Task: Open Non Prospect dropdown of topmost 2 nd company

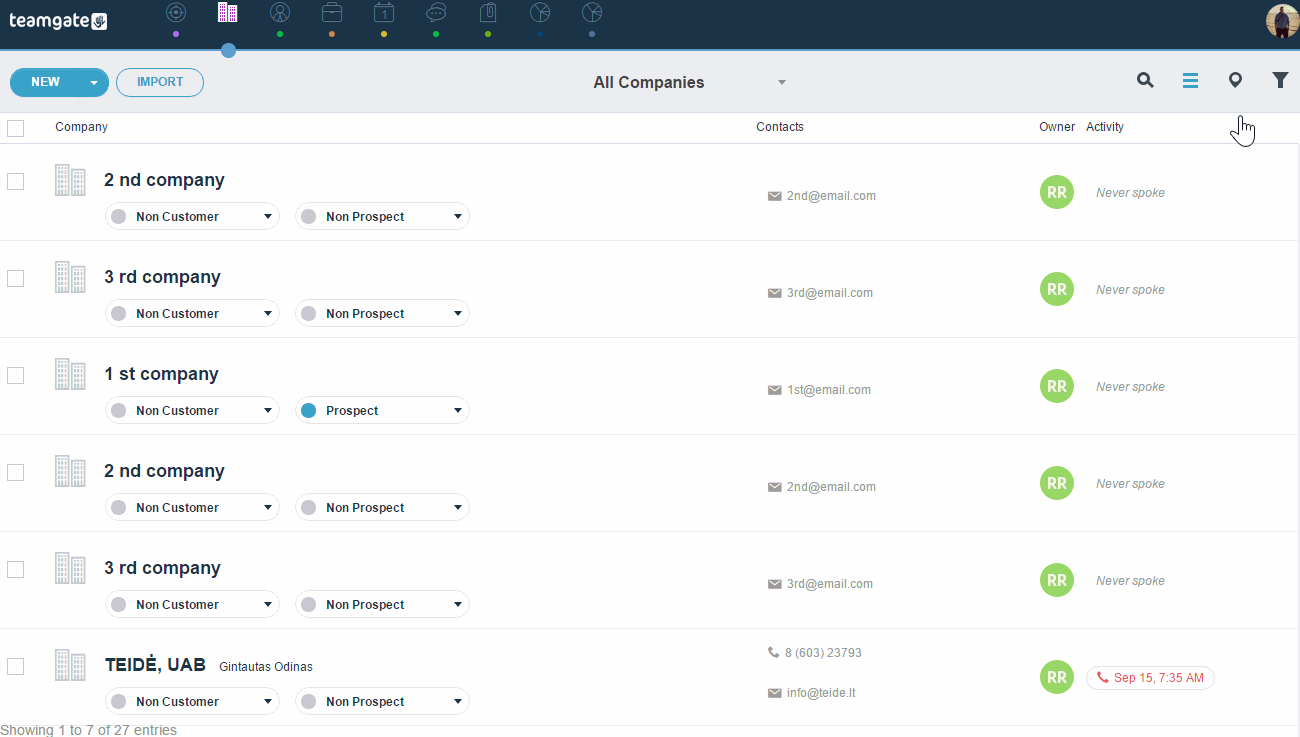Action: coord(382,216)
